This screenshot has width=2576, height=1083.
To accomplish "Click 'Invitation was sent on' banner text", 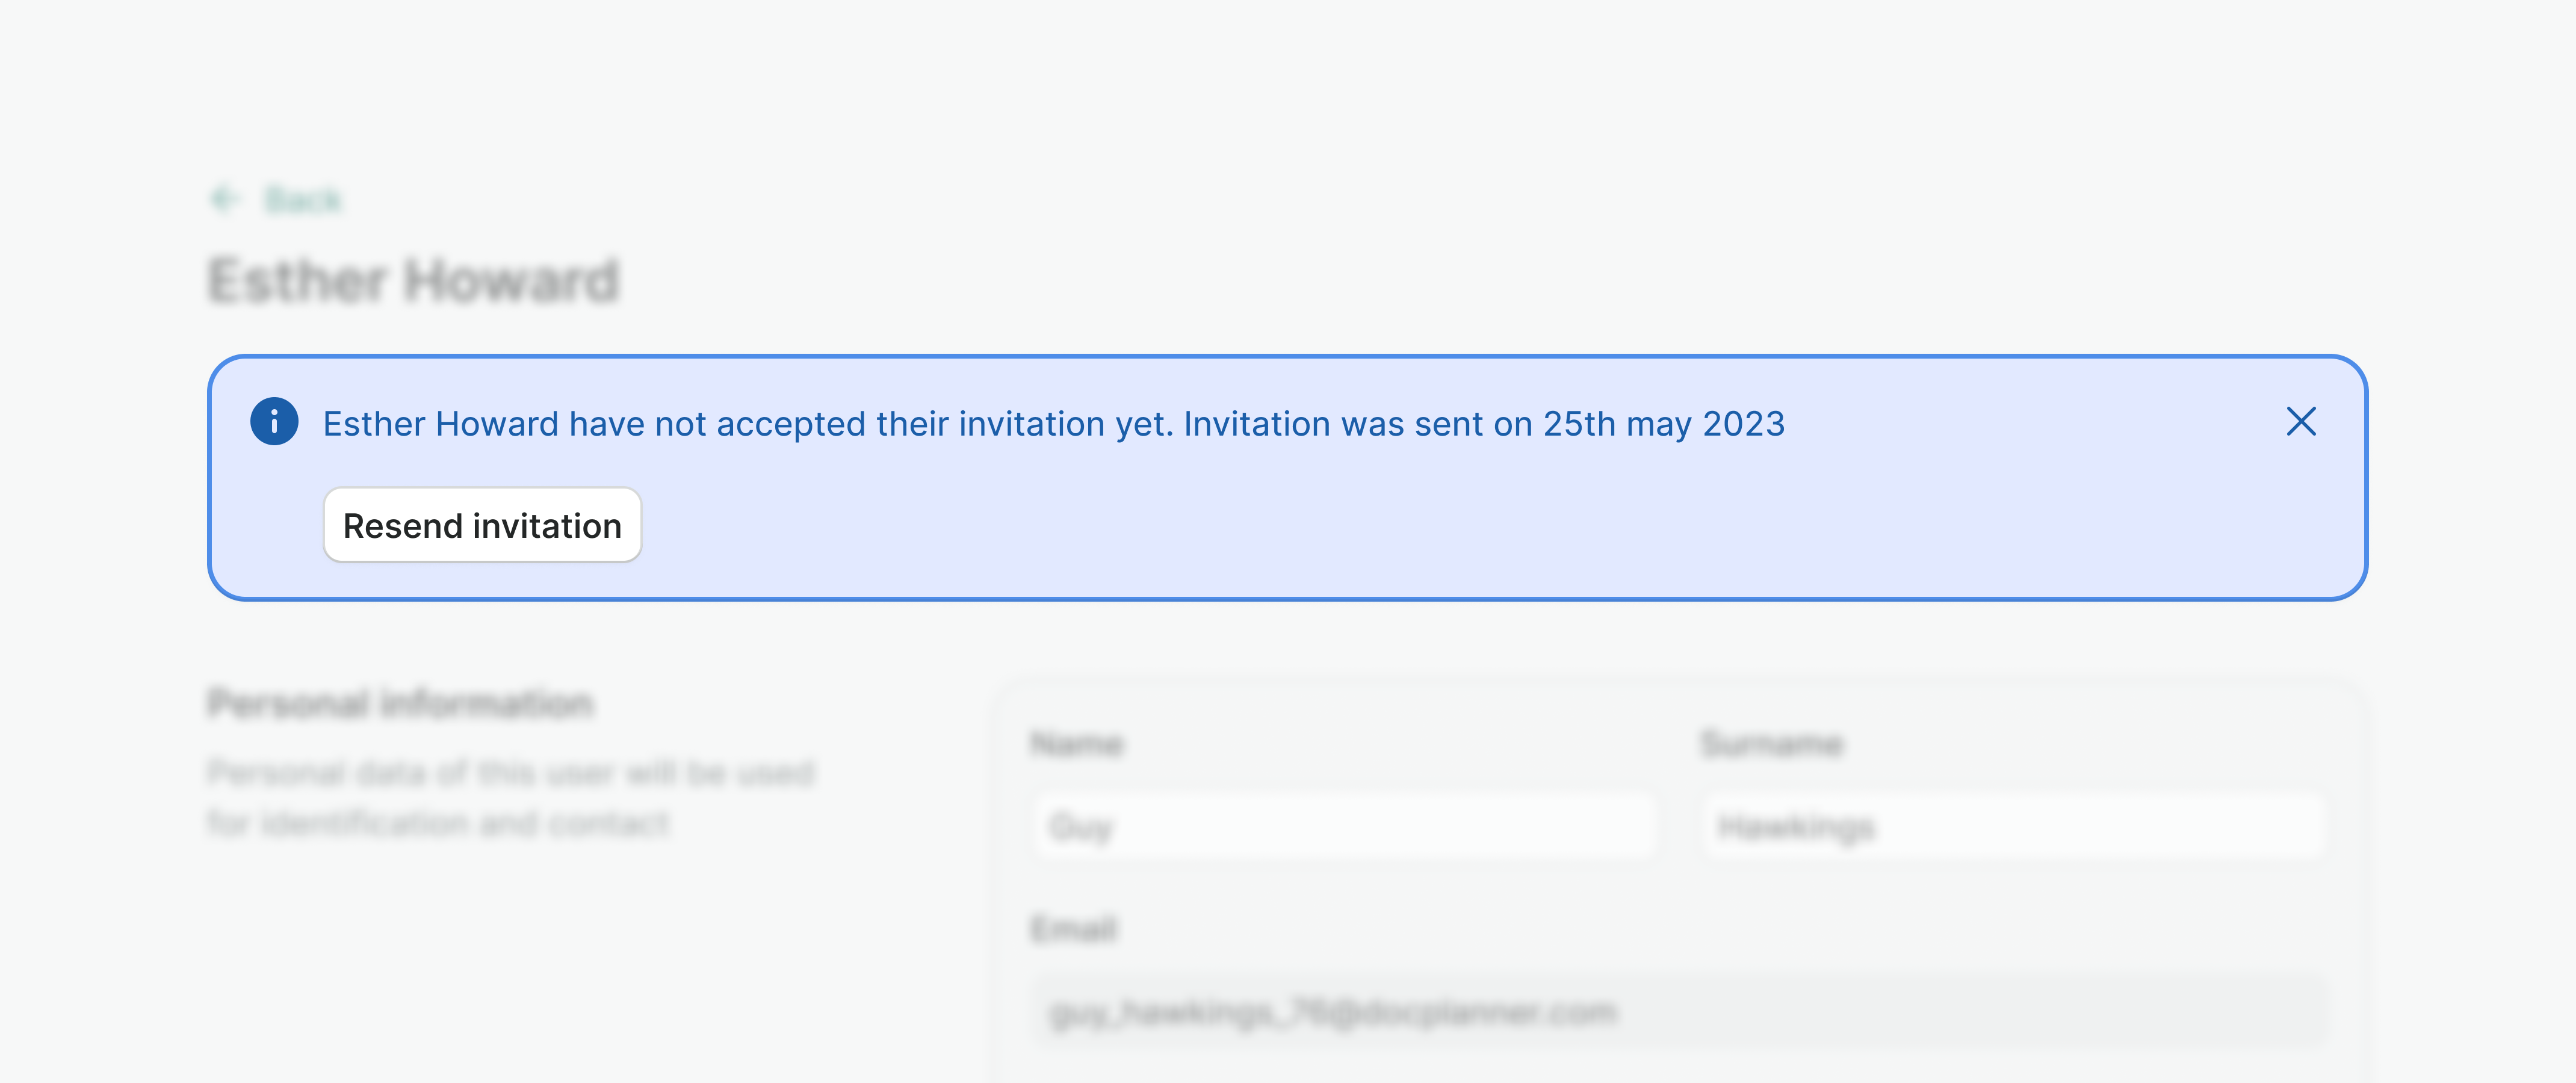I will pos(1357,424).
